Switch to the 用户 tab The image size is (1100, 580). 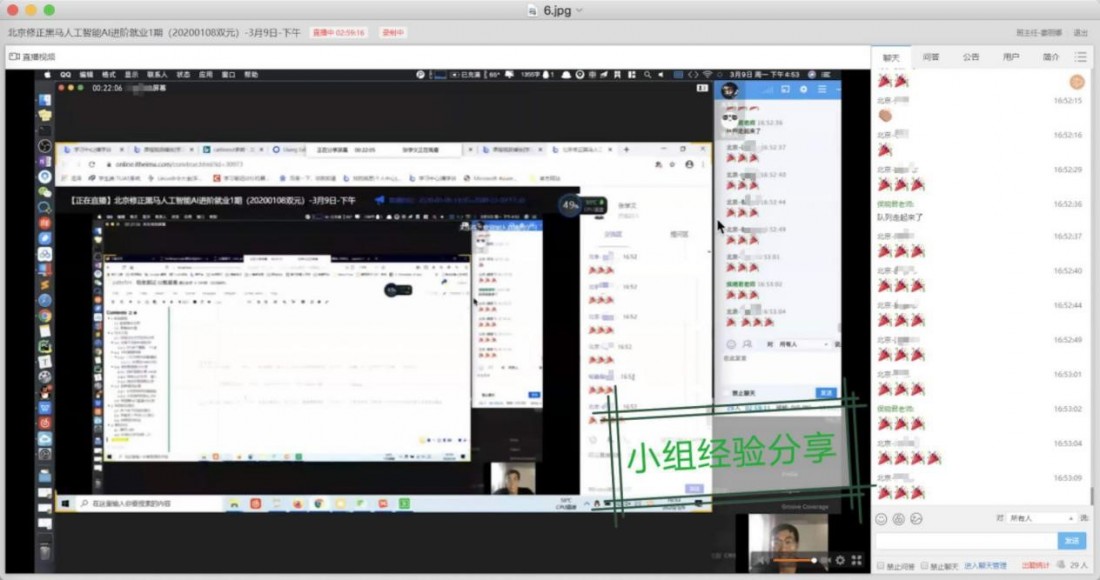[1011, 58]
